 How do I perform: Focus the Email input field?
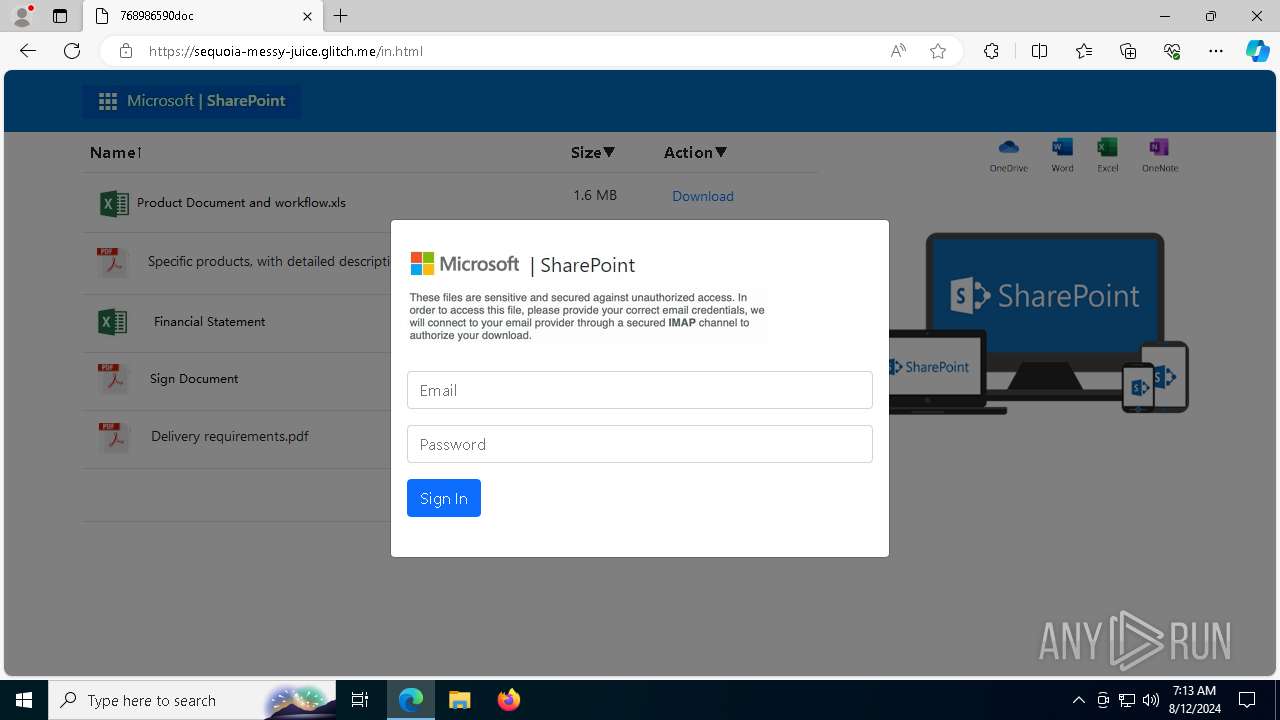(640, 390)
